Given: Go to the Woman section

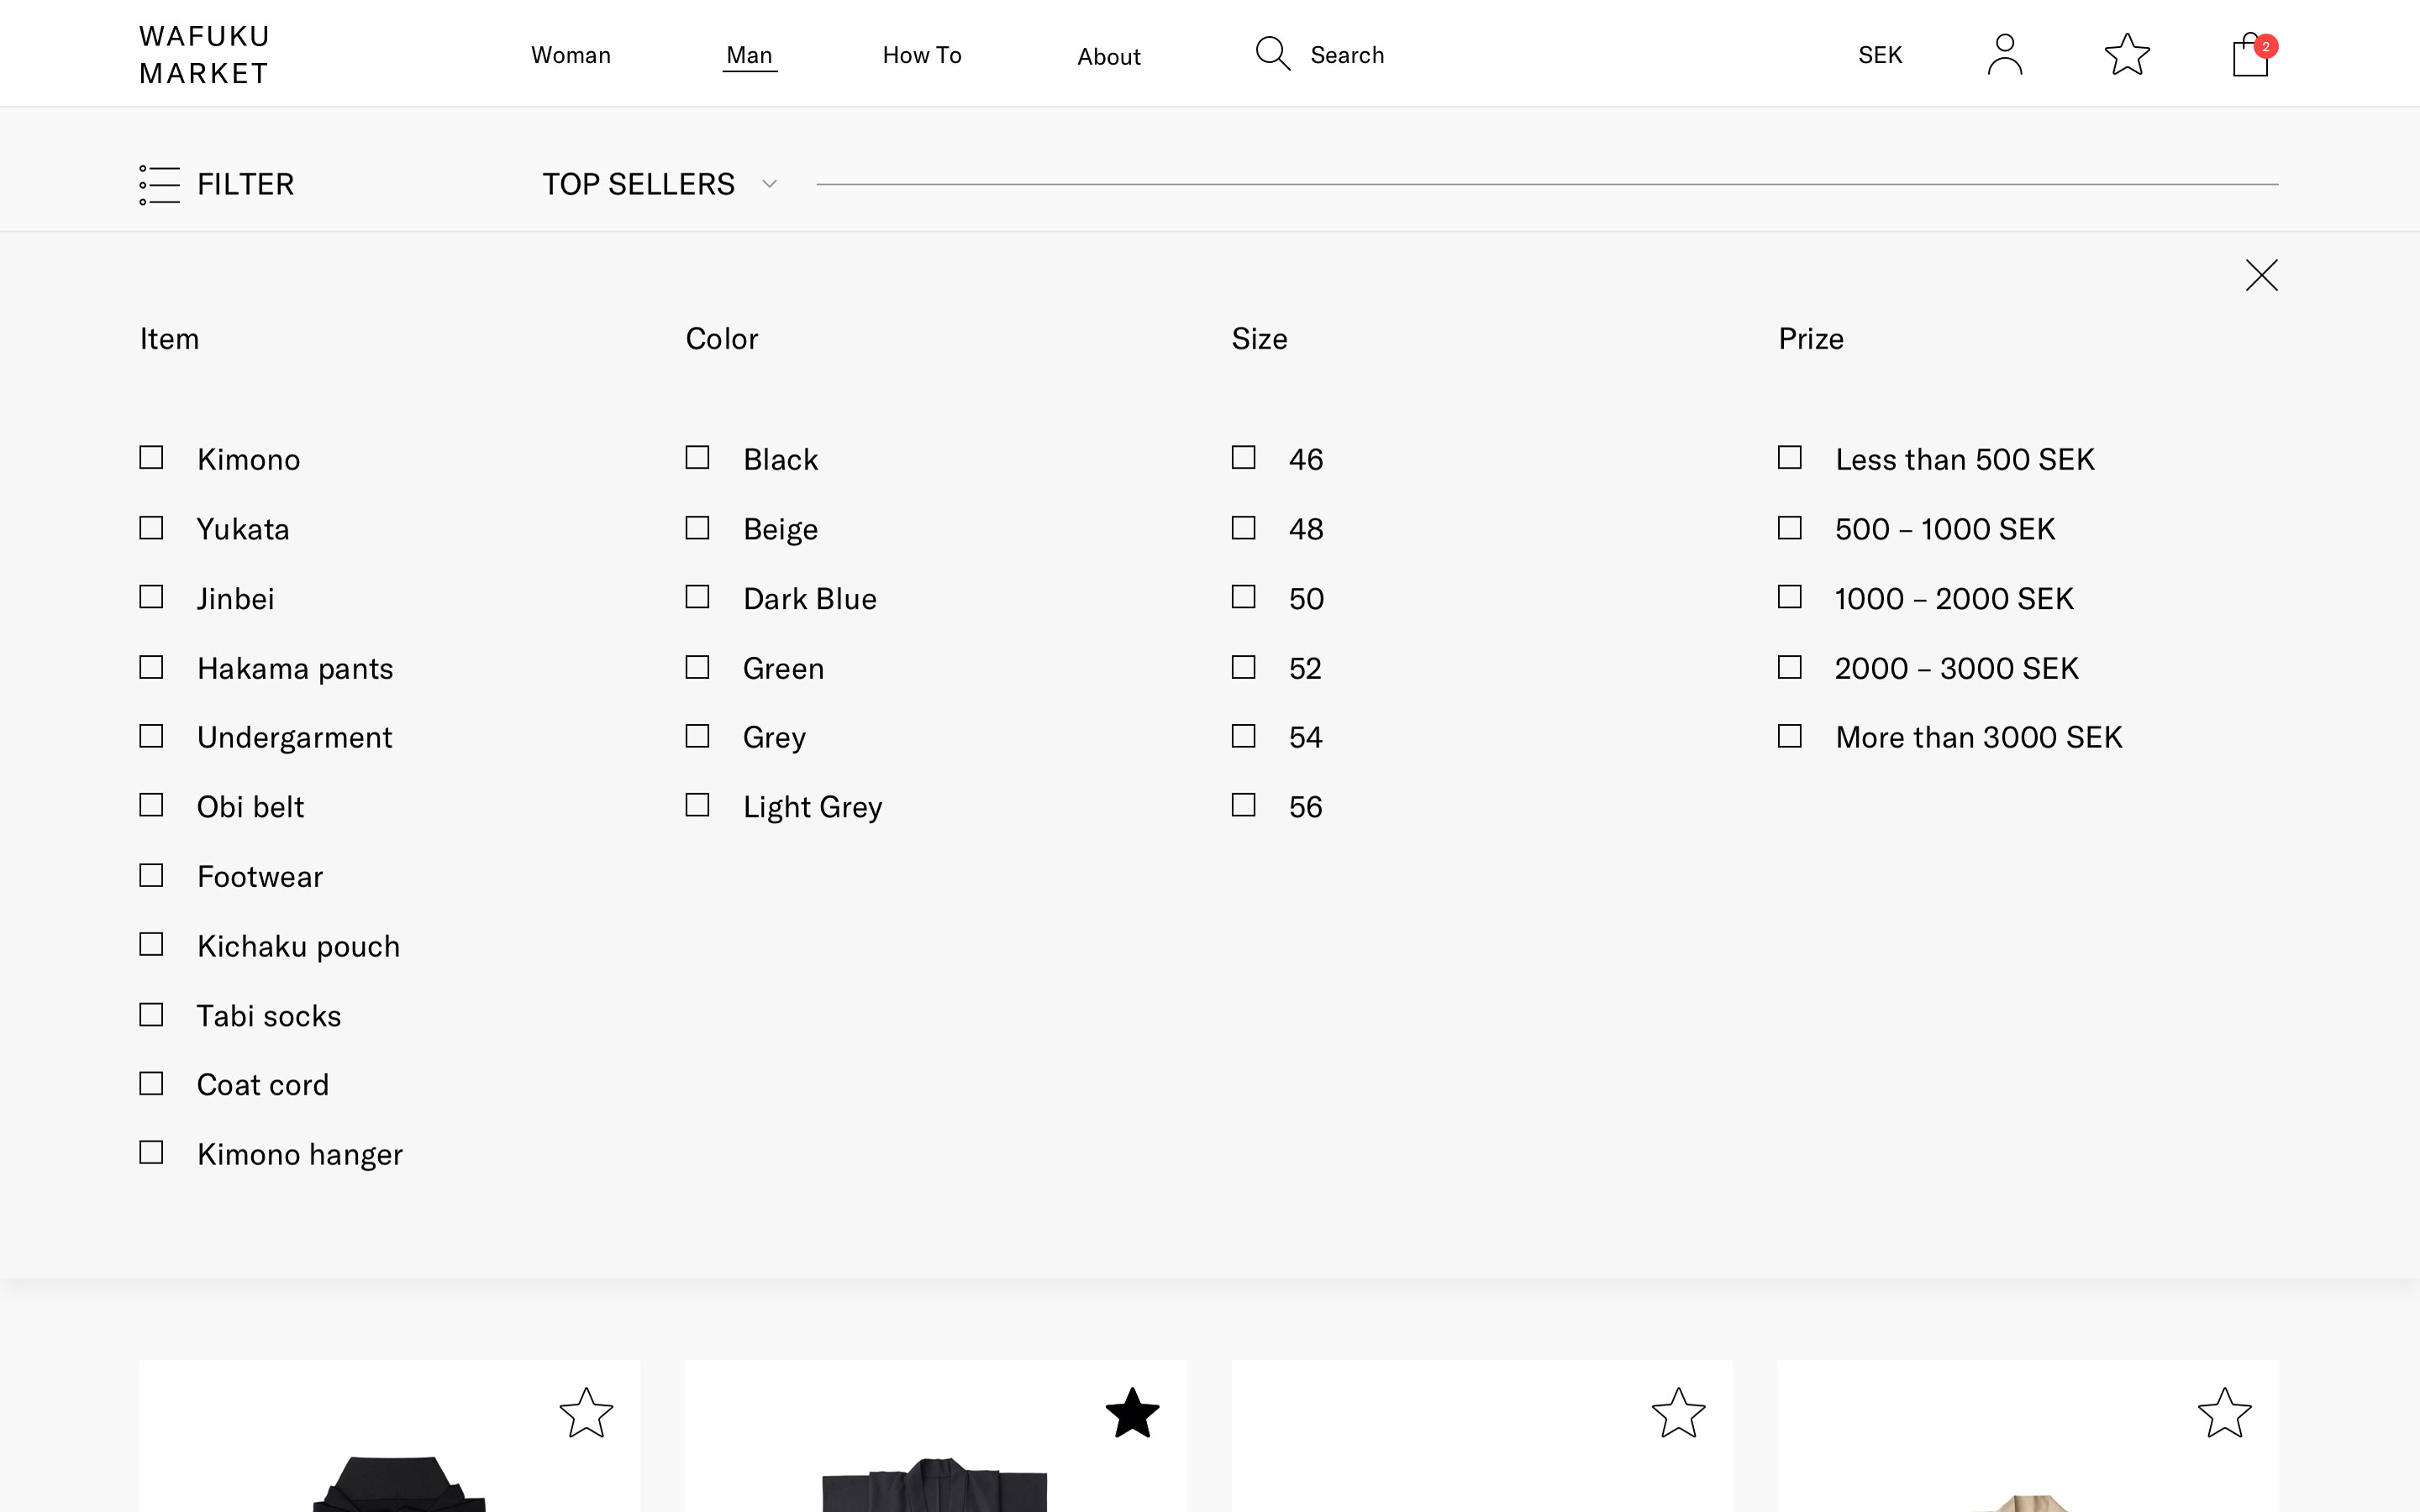Looking at the screenshot, I should click(571, 55).
